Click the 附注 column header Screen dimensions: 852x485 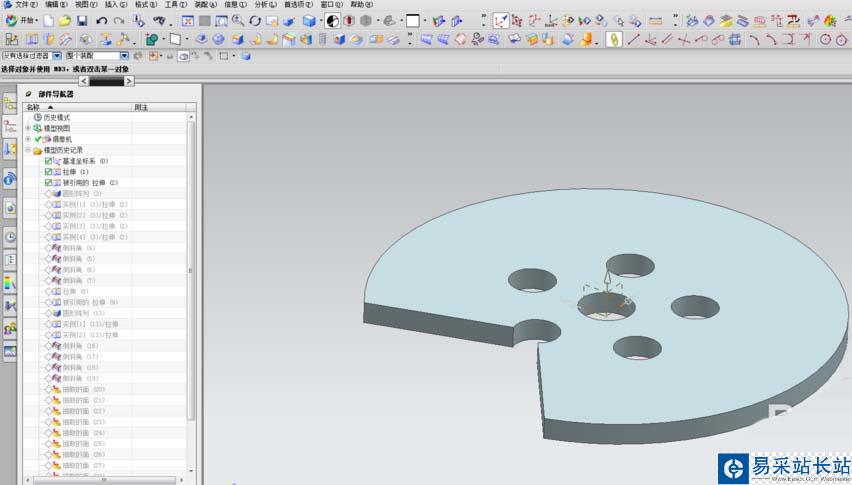(159, 107)
